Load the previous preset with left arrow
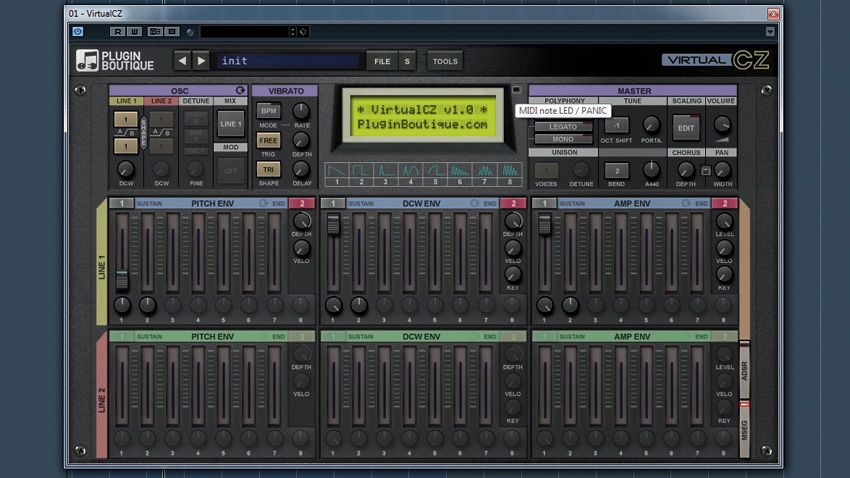The height and width of the screenshot is (478, 850). tap(182, 61)
